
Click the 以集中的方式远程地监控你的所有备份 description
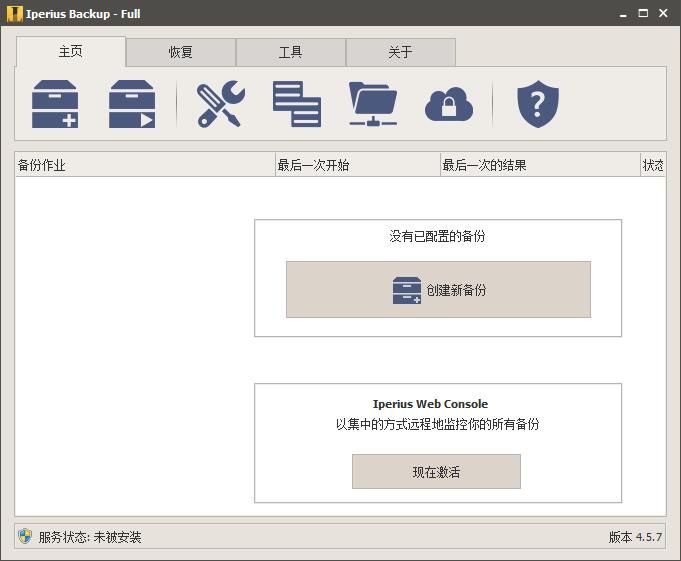[437, 424]
